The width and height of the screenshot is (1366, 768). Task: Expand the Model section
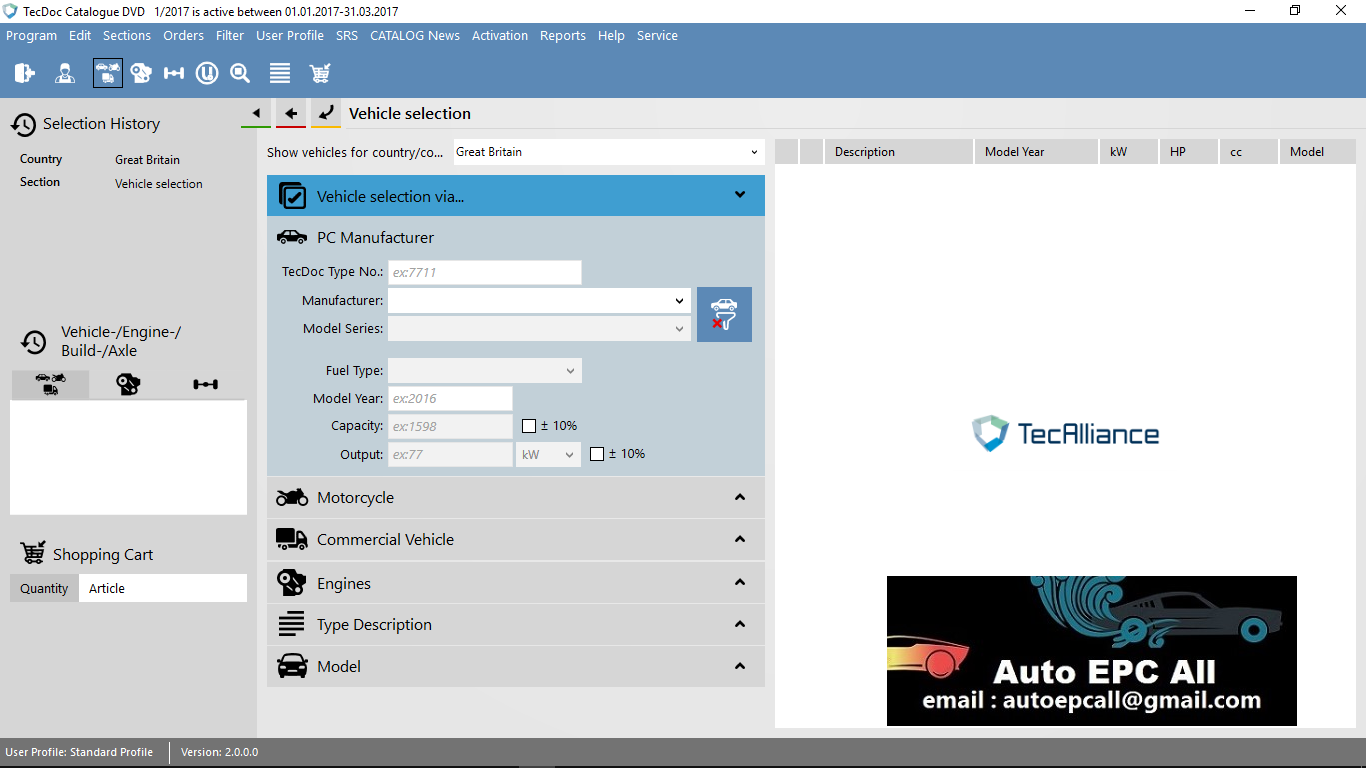click(740, 666)
